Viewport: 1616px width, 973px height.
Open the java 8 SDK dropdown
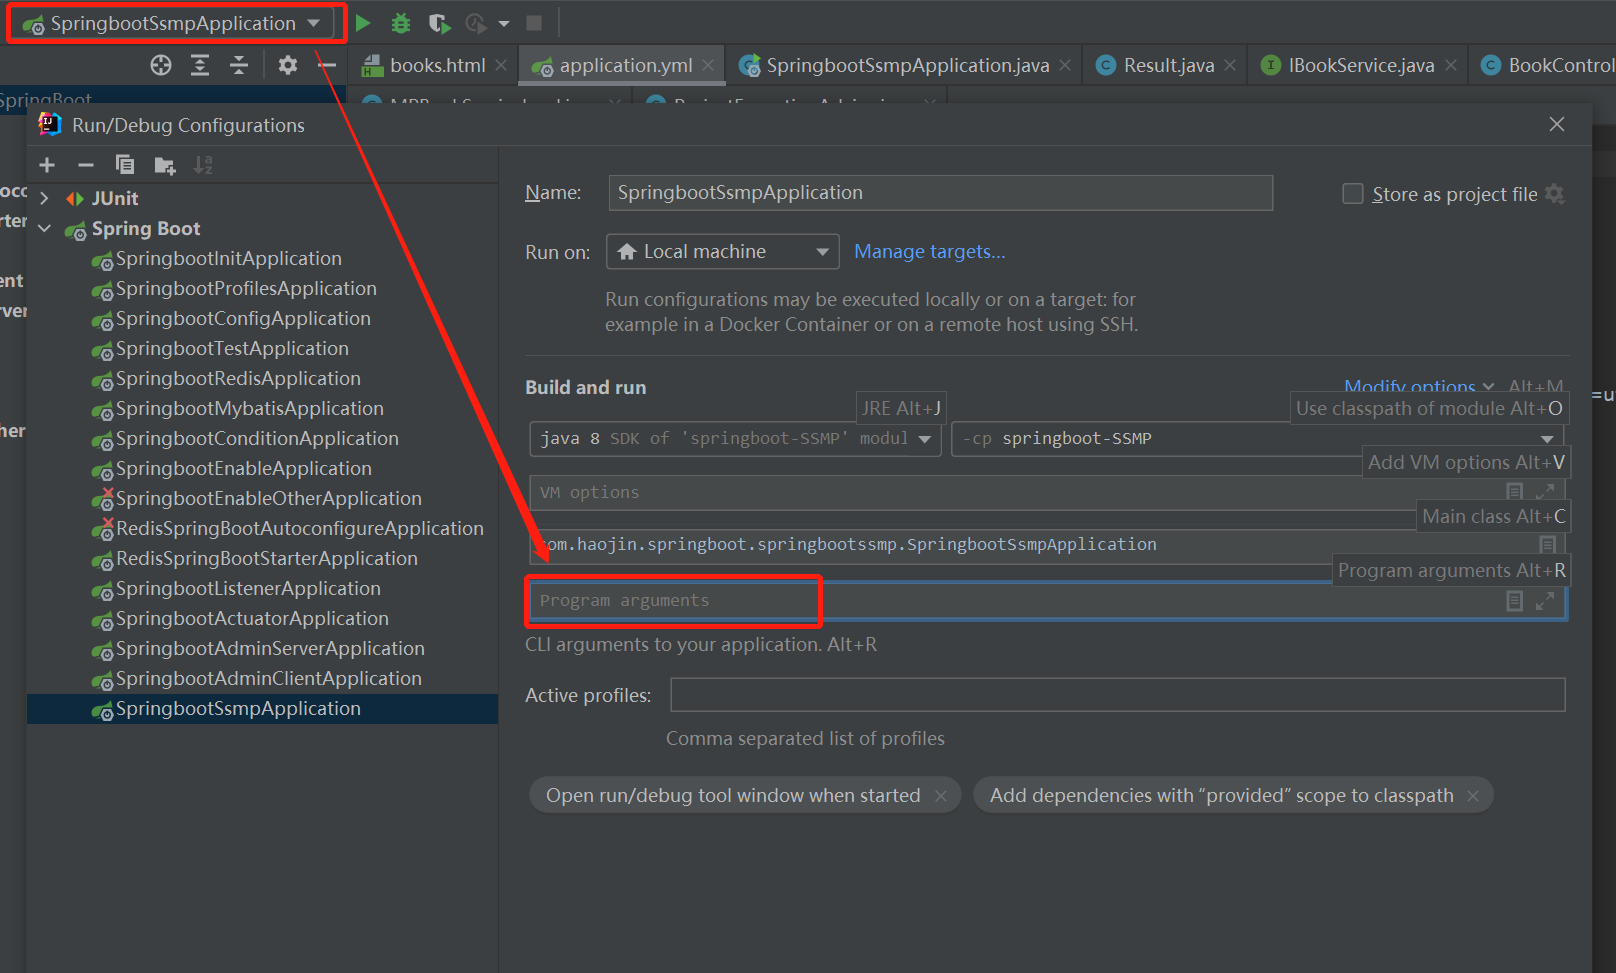coord(735,439)
